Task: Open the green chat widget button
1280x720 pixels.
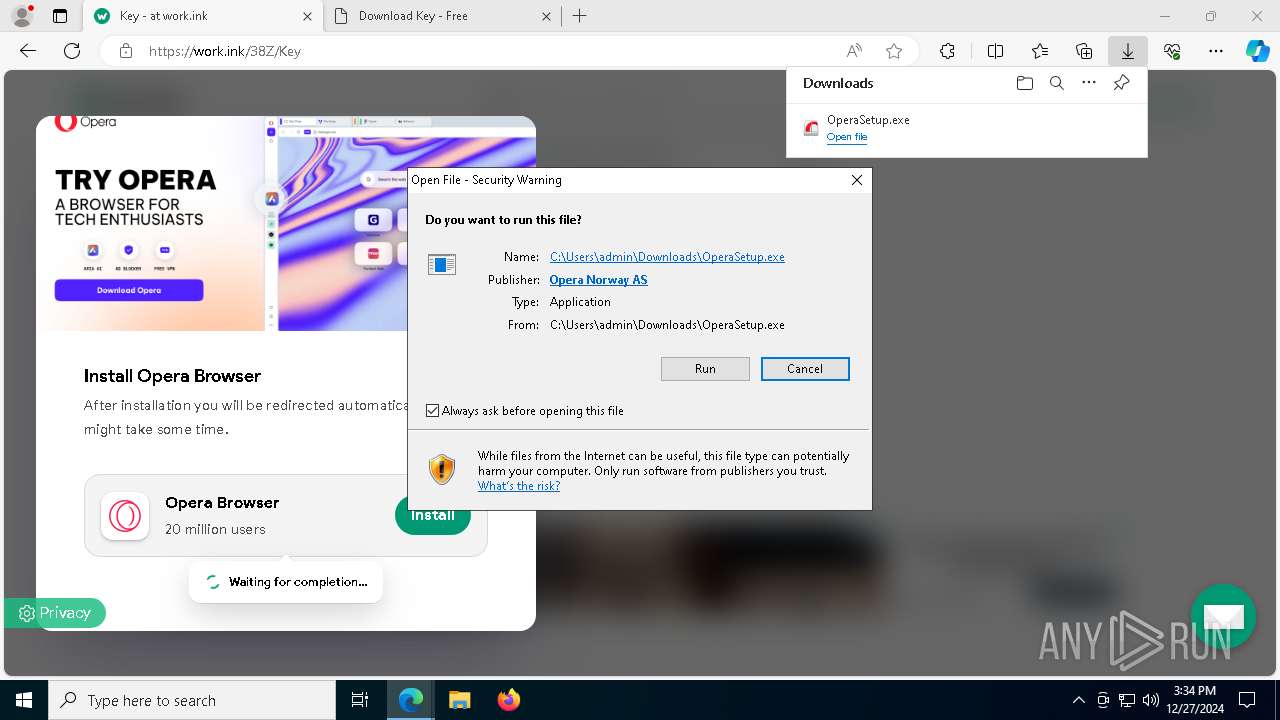Action: coord(1223,616)
